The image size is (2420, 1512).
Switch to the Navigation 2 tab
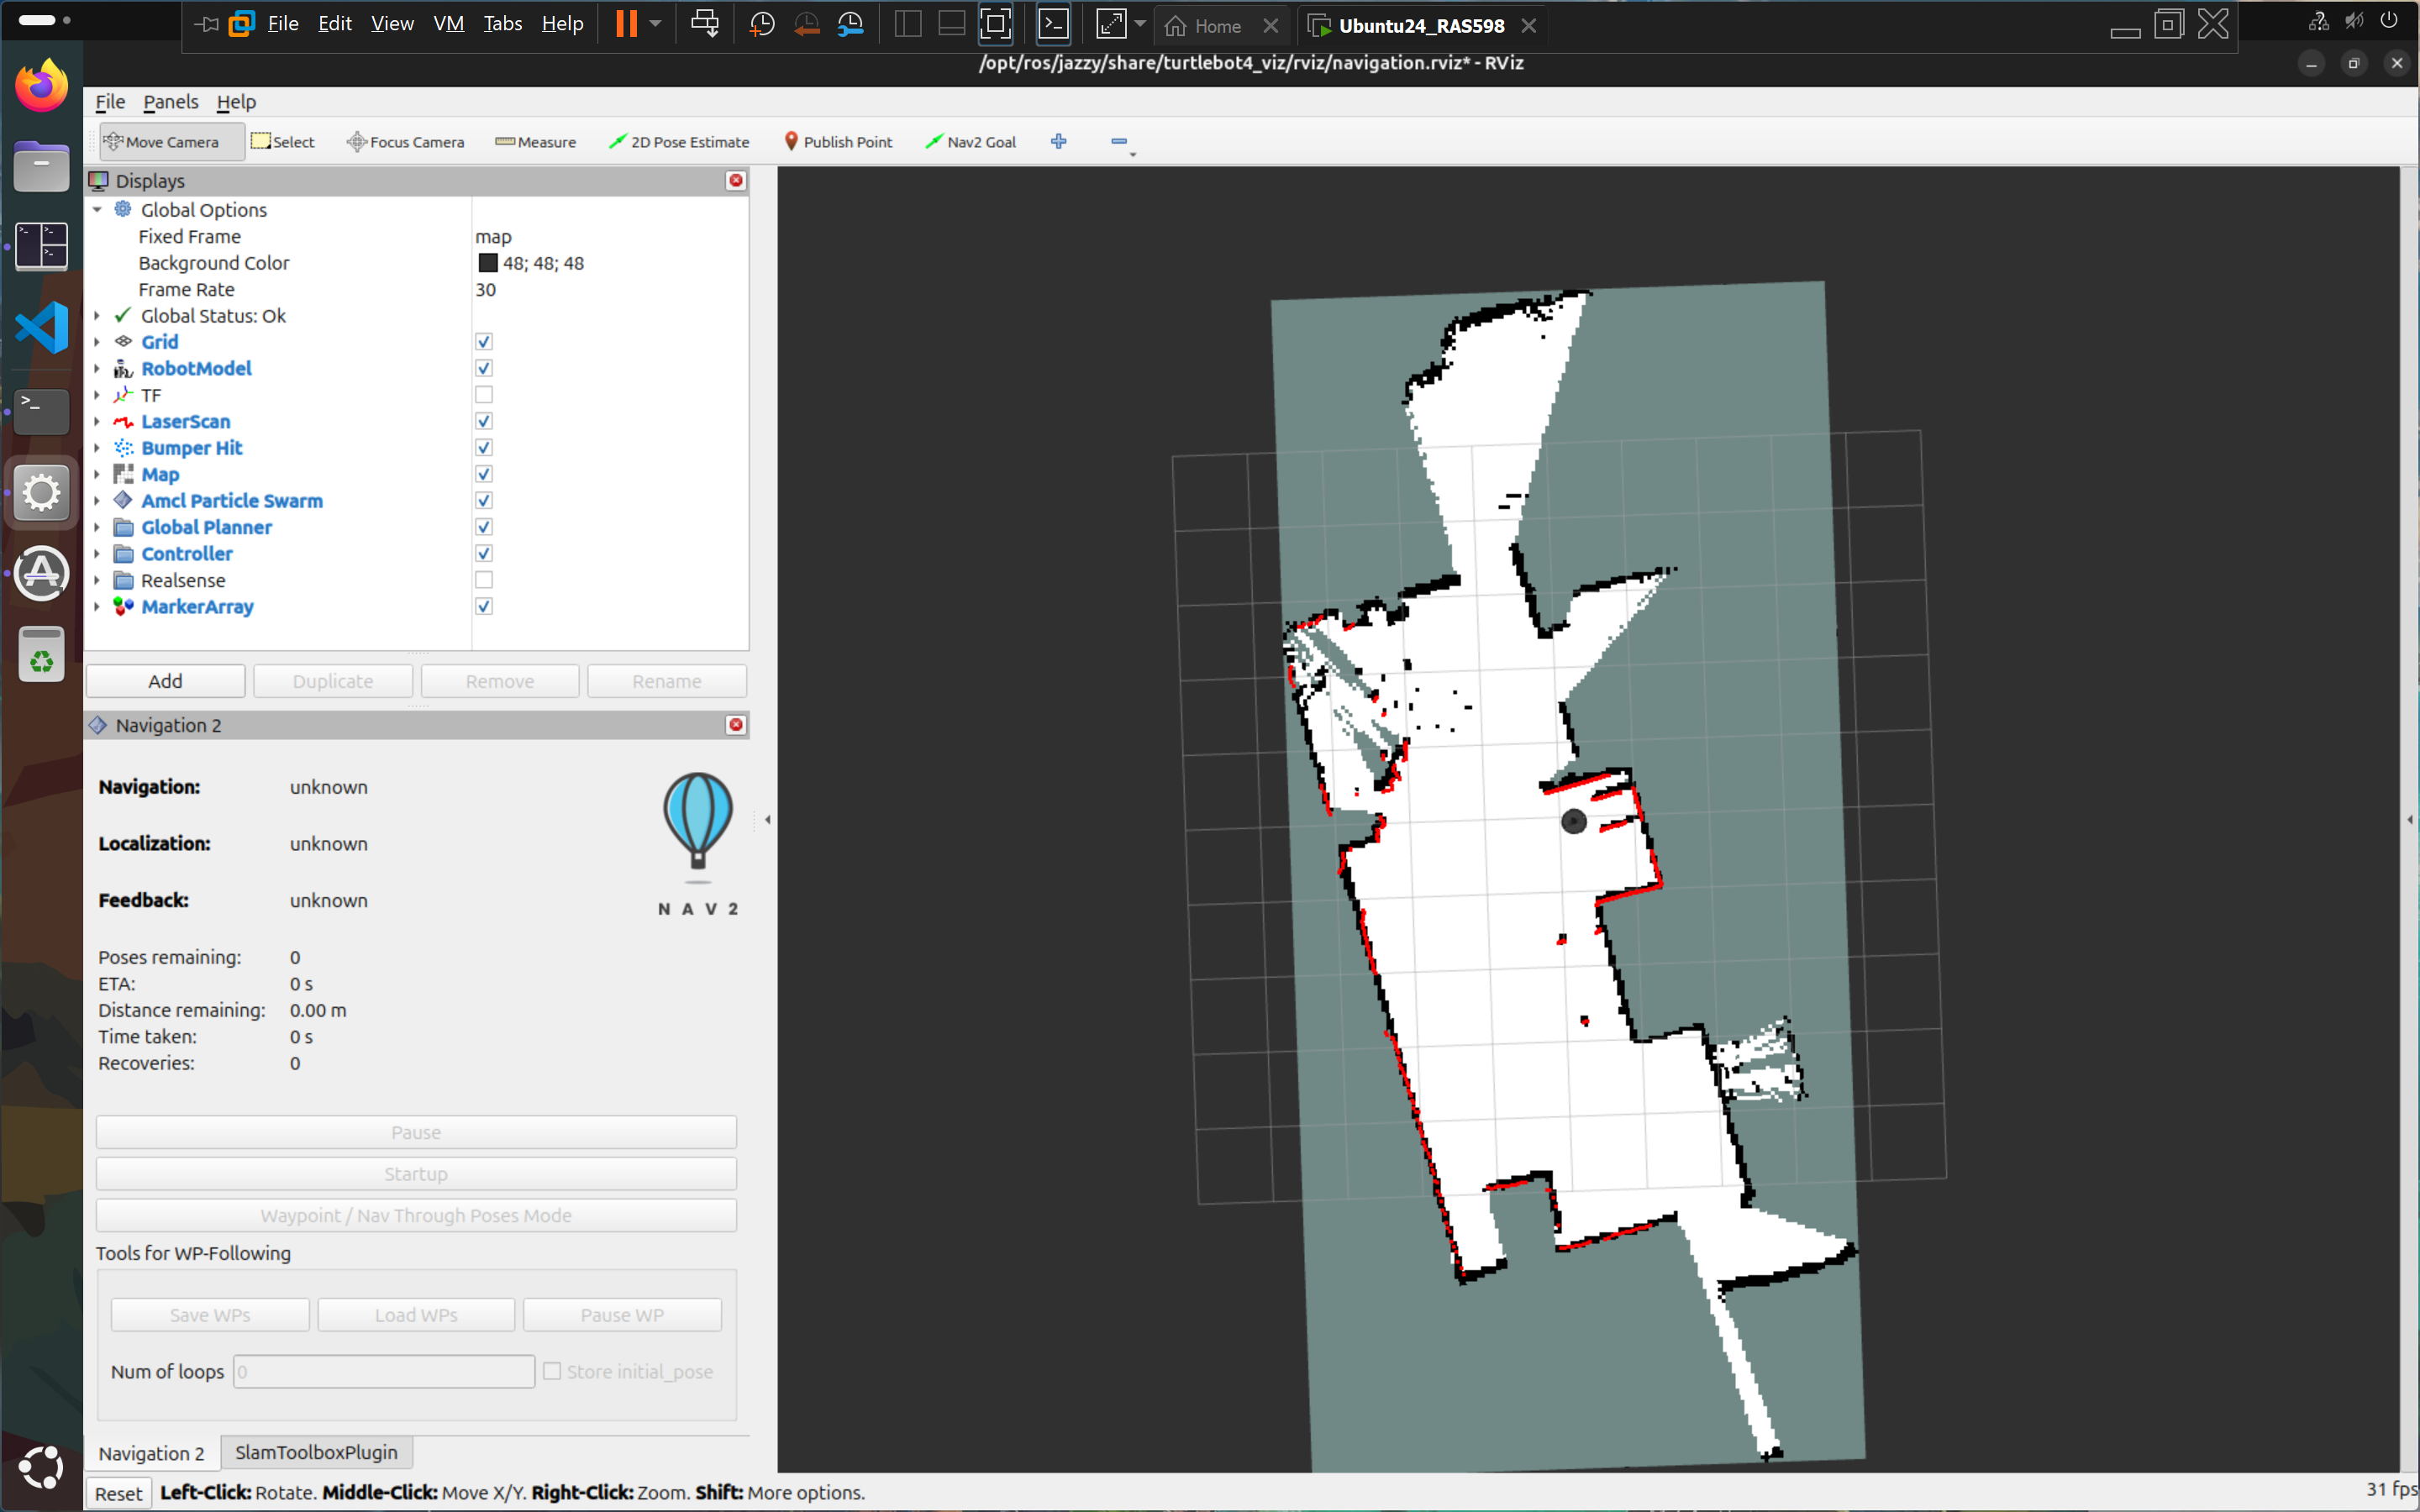click(151, 1453)
